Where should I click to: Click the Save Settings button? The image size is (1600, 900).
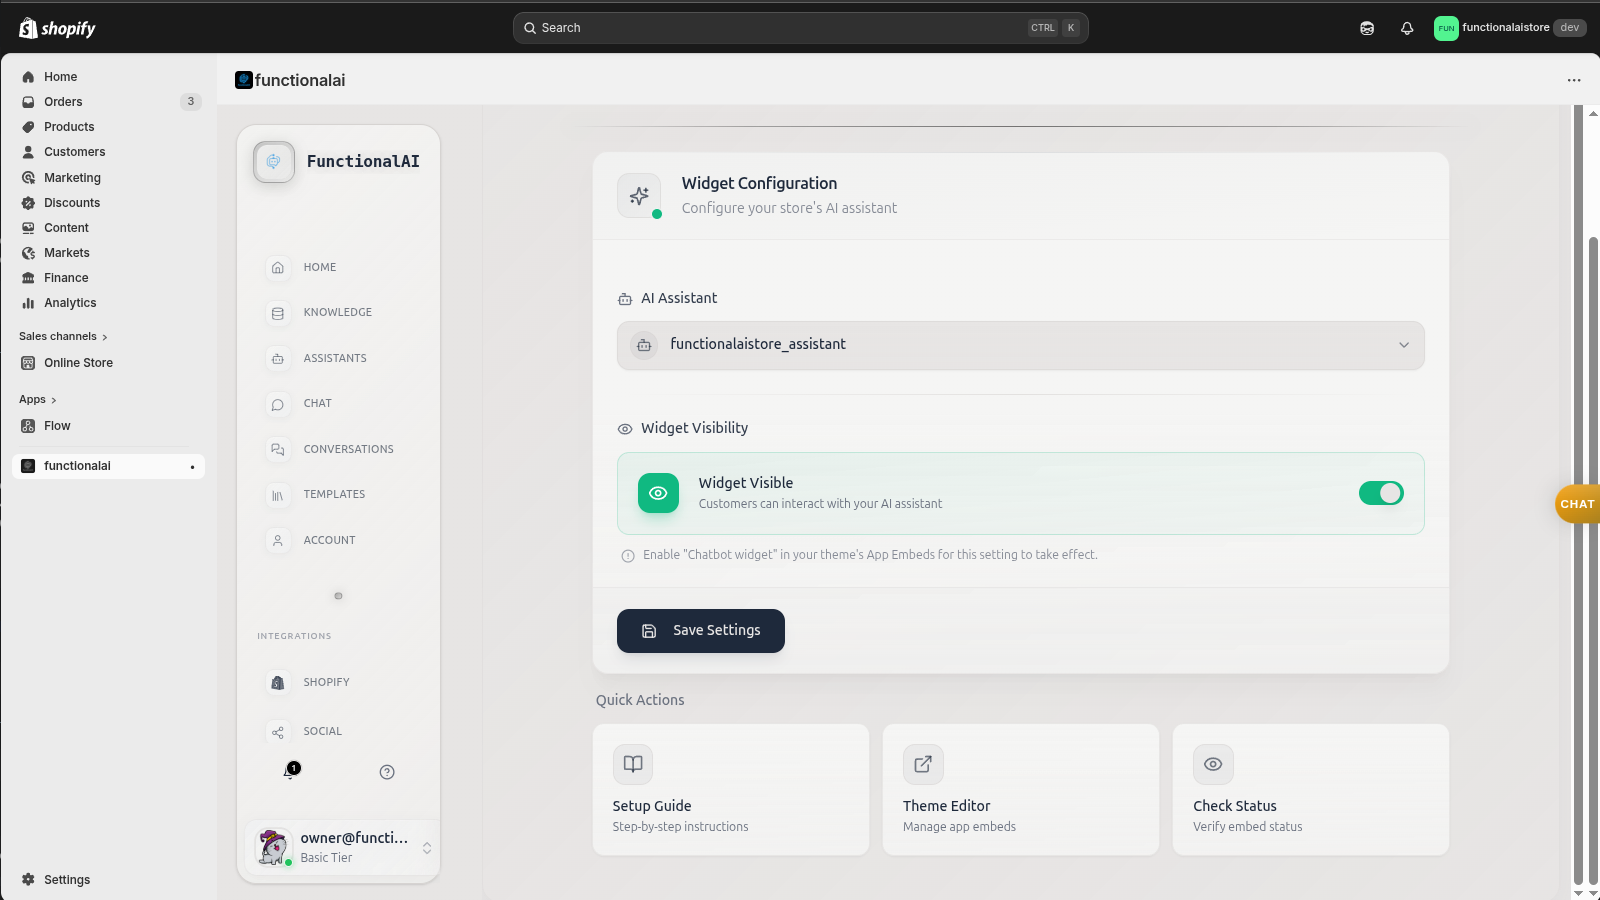(700, 630)
